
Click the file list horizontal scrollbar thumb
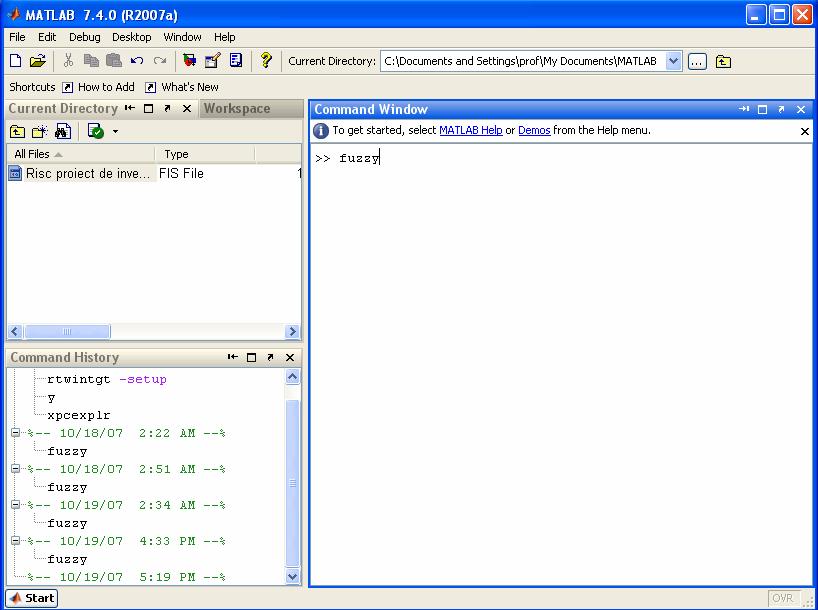(67, 331)
